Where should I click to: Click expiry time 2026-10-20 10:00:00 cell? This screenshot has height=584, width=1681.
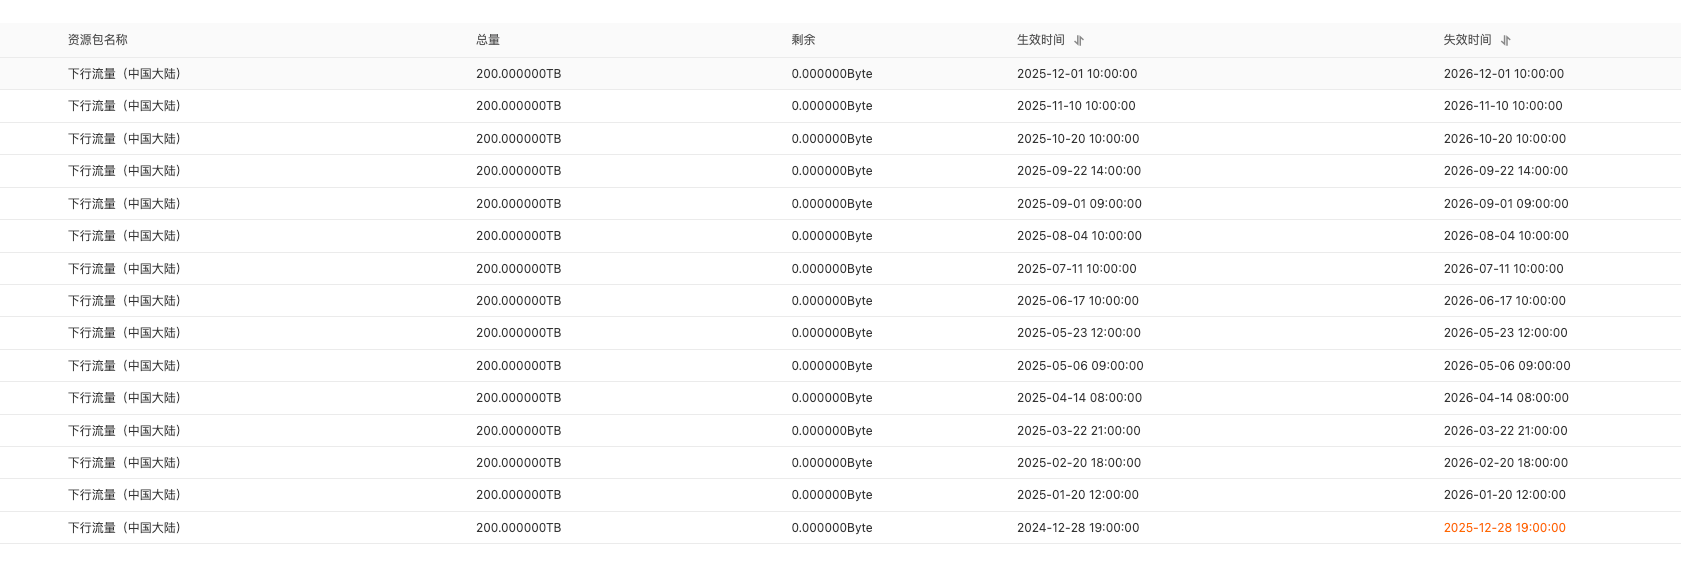tap(1504, 139)
